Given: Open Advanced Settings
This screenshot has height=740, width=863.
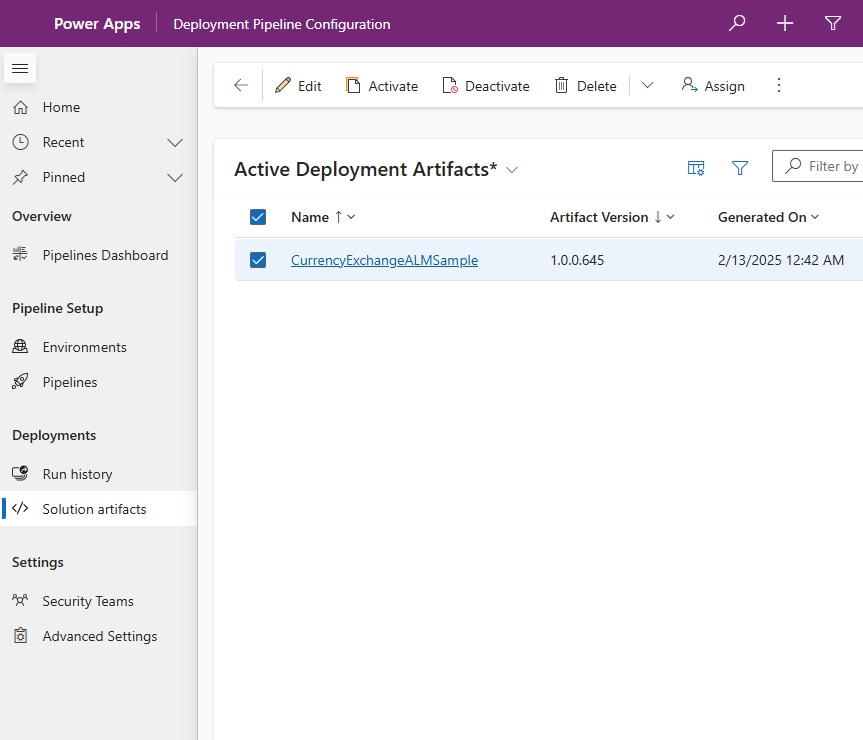Looking at the screenshot, I should tap(99, 636).
